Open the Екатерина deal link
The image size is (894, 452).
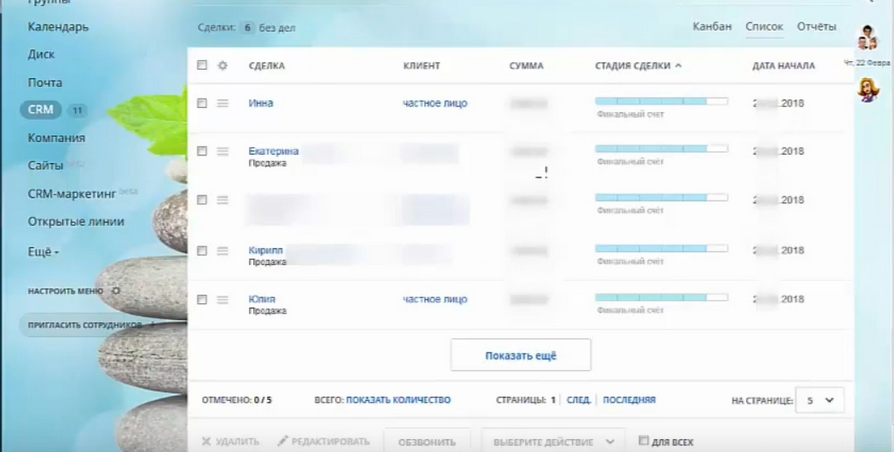click(274, 151)
